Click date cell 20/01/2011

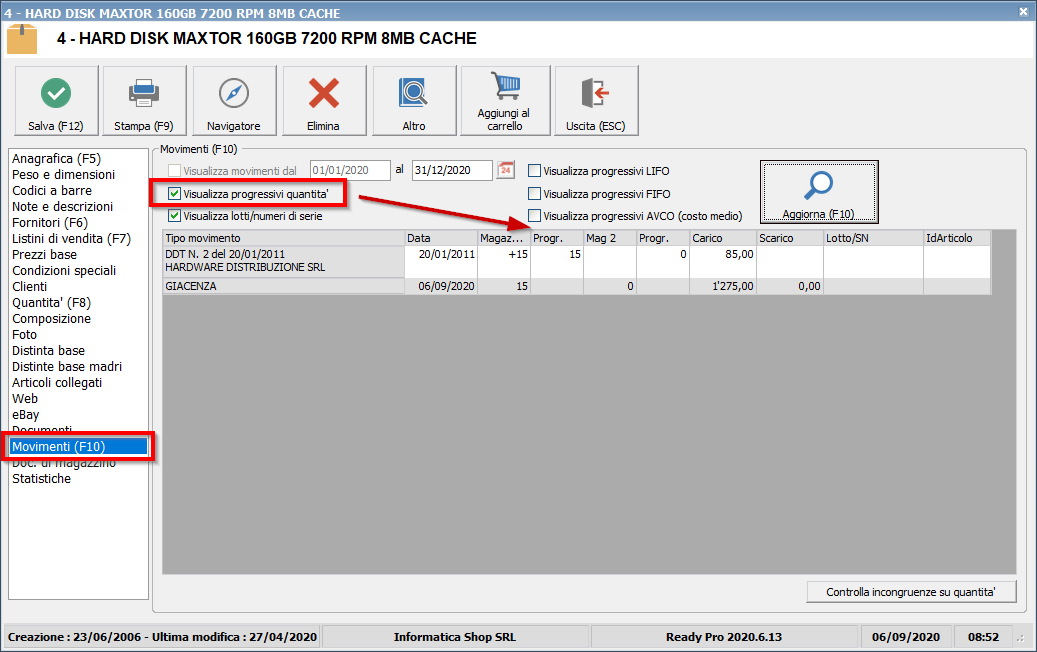point(440,261)
